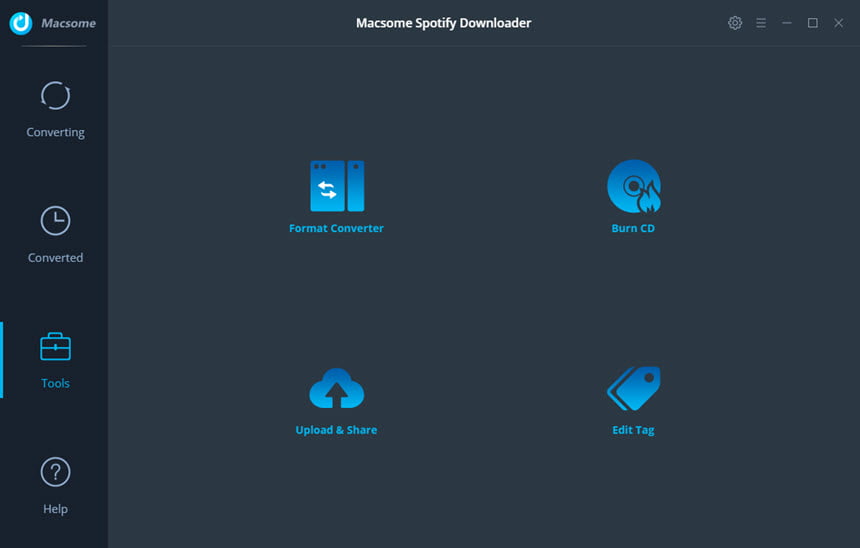The image size is (860, 548).
Task: Open the Converted history section
Action: (55, 235)
